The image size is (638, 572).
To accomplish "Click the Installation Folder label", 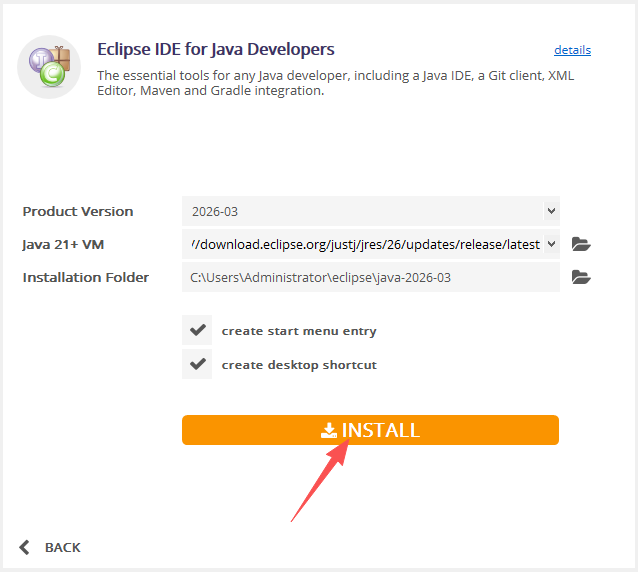I will pos(85,277).
